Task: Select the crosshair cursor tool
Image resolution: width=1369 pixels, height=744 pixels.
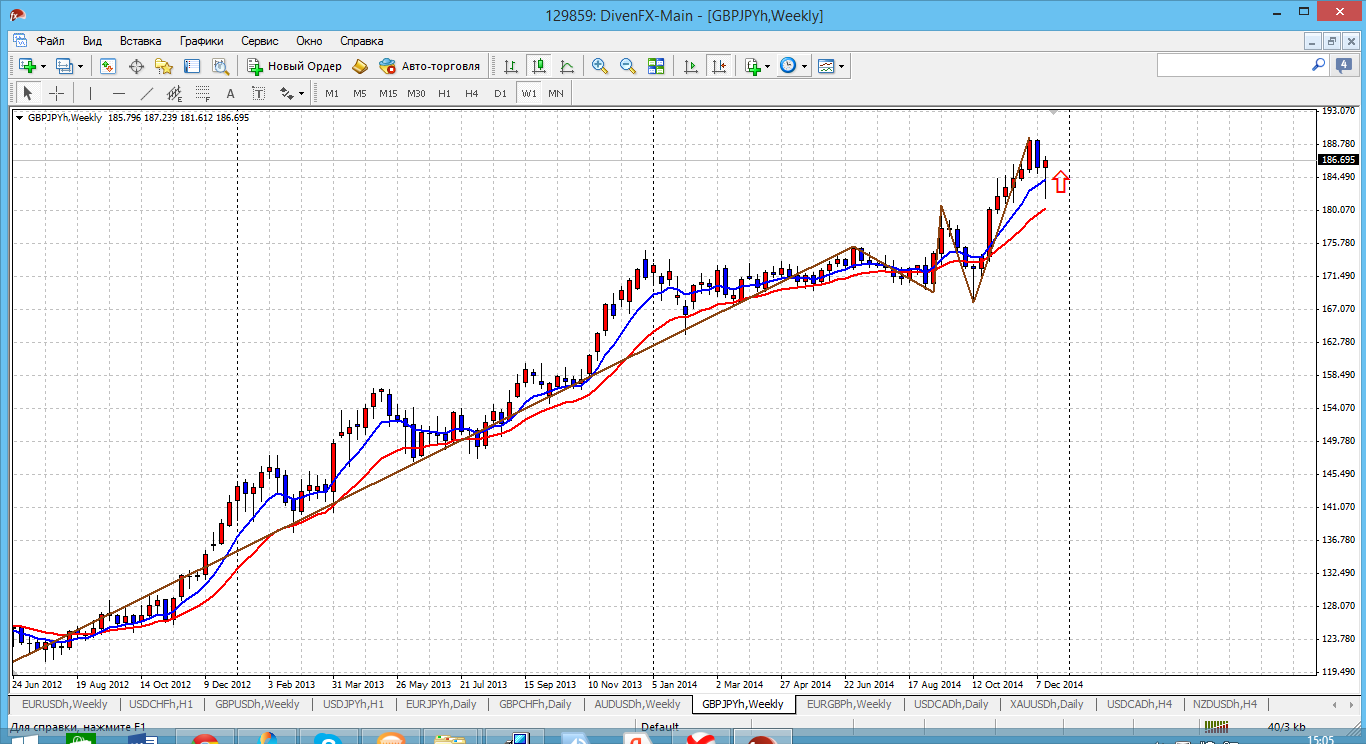Action: [x=57, y=93]
